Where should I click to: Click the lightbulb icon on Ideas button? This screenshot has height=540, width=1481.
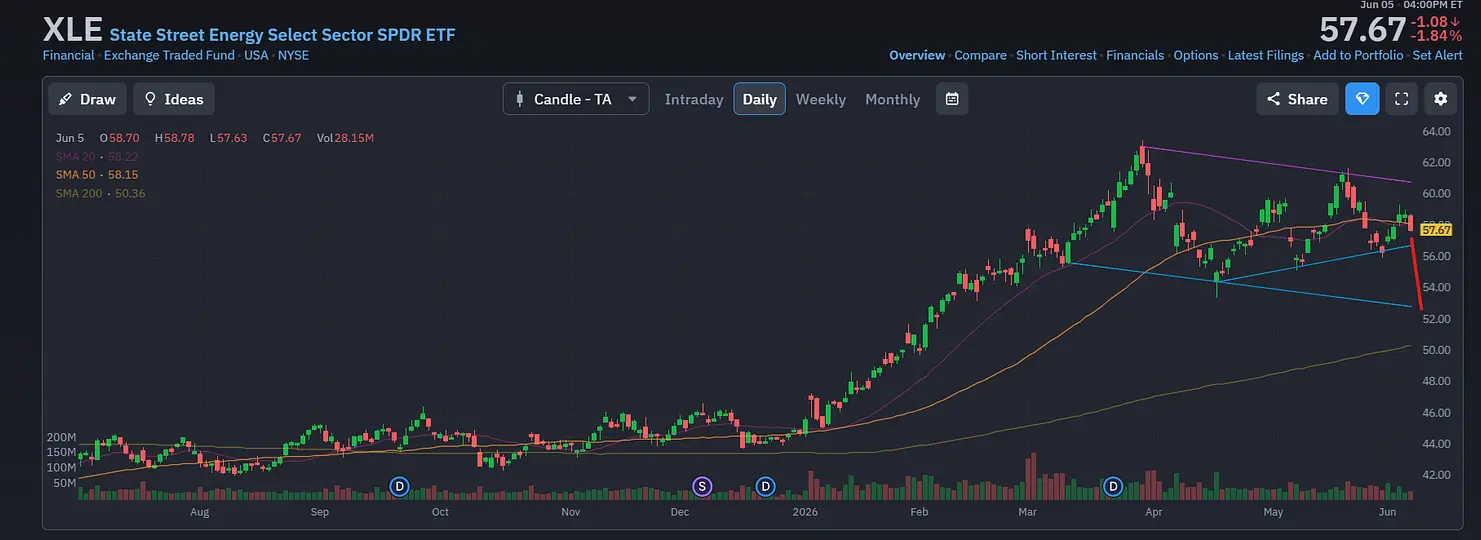[x=151, y=99]
